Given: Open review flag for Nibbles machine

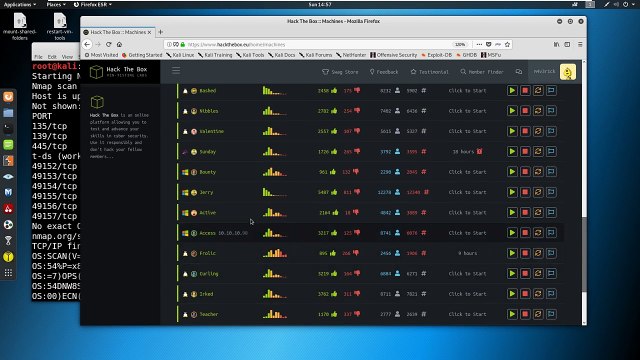Looking at the screenshot, I should click(551, 111).
